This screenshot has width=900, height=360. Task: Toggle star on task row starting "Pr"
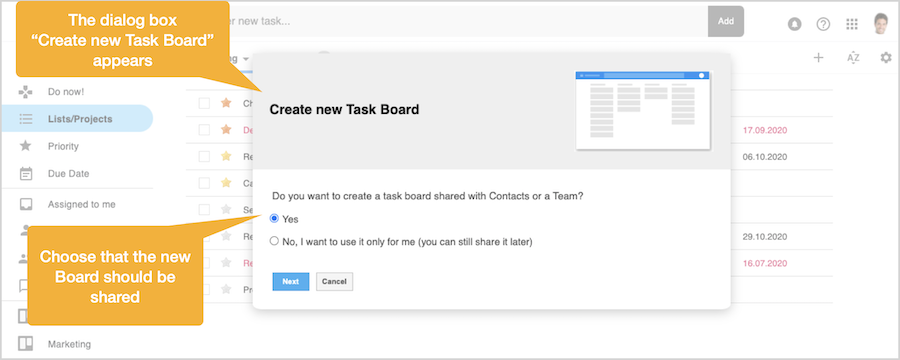pos(226,289)
